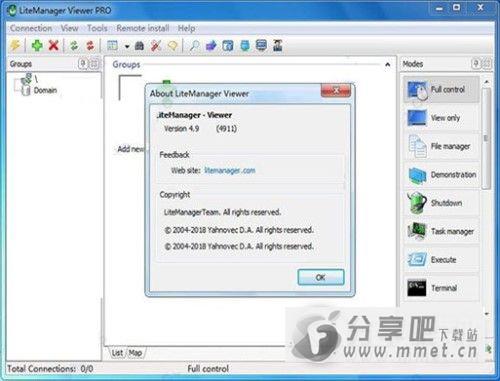500x381 pixels.
Task: Select the Shutdown mode
Action: point(441,203)
